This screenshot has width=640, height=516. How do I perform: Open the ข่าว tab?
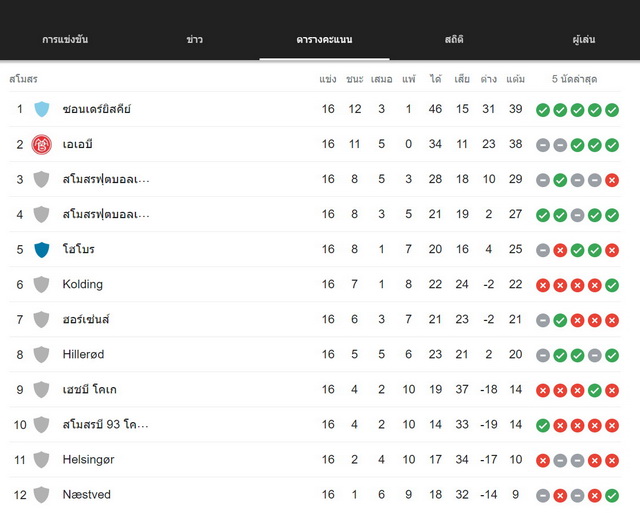[x=194, y=40]
